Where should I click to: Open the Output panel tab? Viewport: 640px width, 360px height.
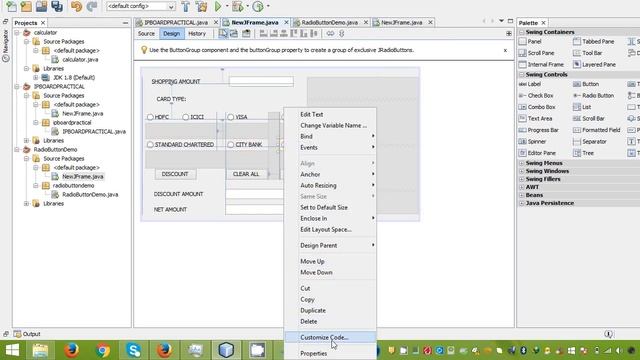27,334
